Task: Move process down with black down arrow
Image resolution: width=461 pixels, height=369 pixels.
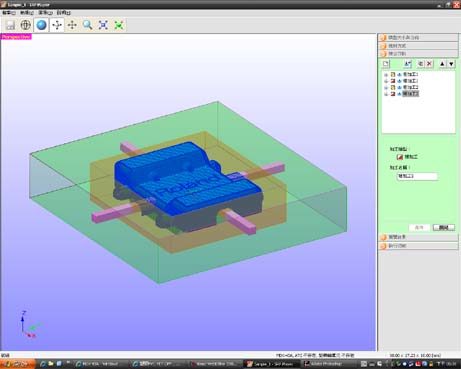Action: tap(451, 64)
